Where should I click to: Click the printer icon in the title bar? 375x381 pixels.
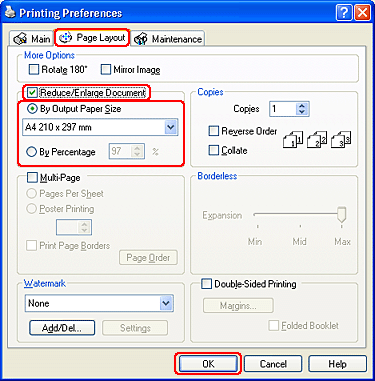pos(10,12)
